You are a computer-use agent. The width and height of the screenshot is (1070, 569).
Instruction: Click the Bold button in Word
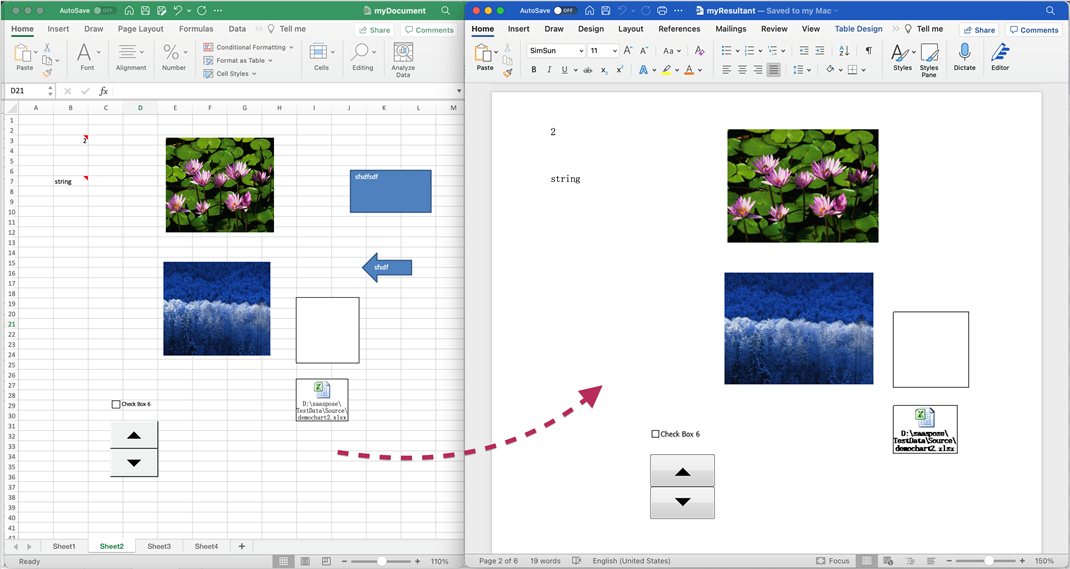pos(534,70)
